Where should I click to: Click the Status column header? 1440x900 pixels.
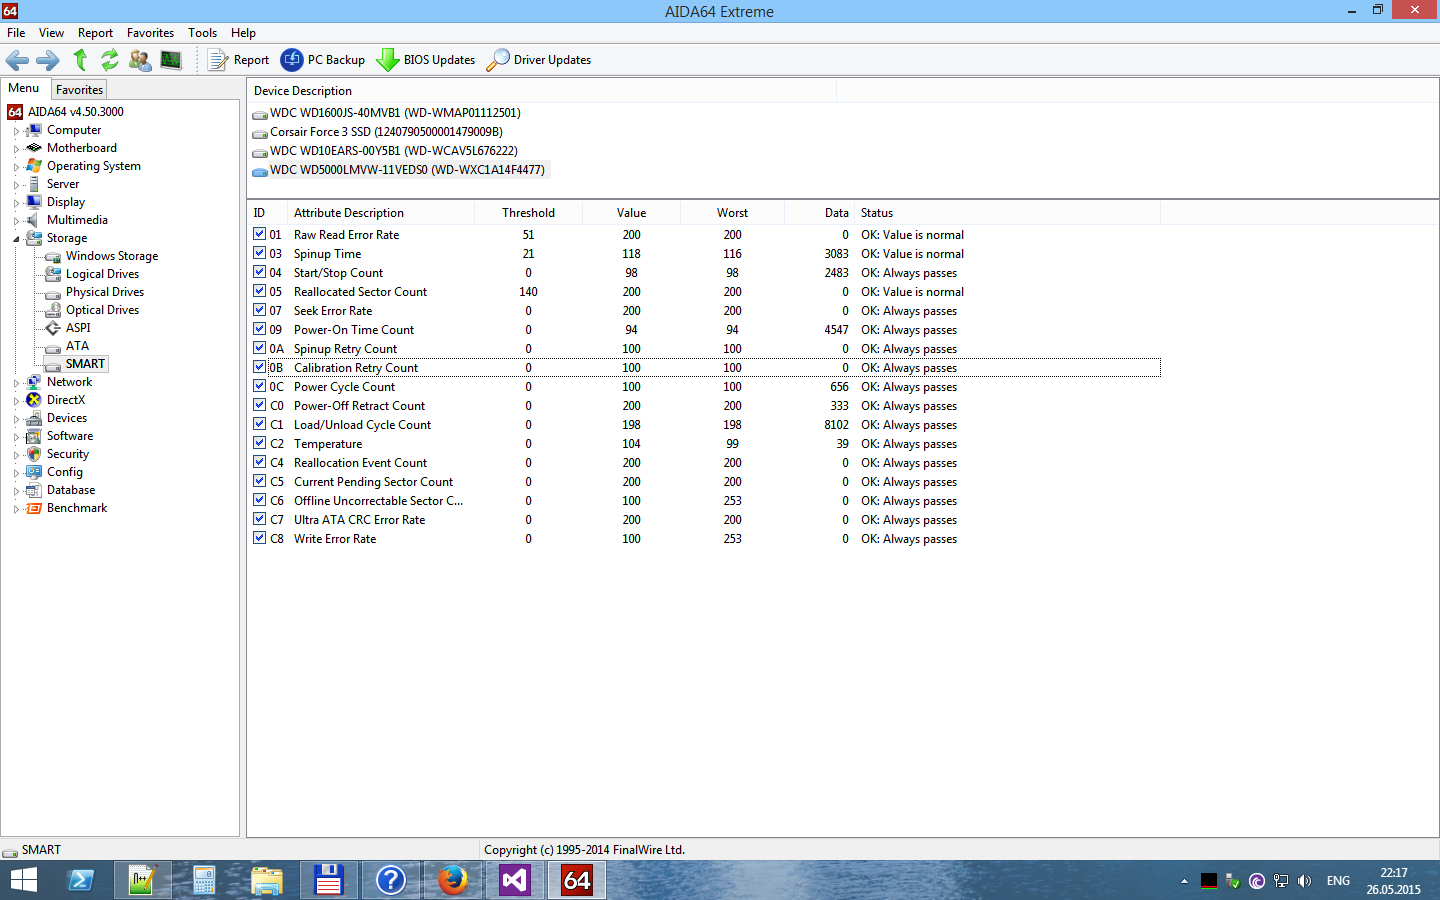pos(1008,212)
